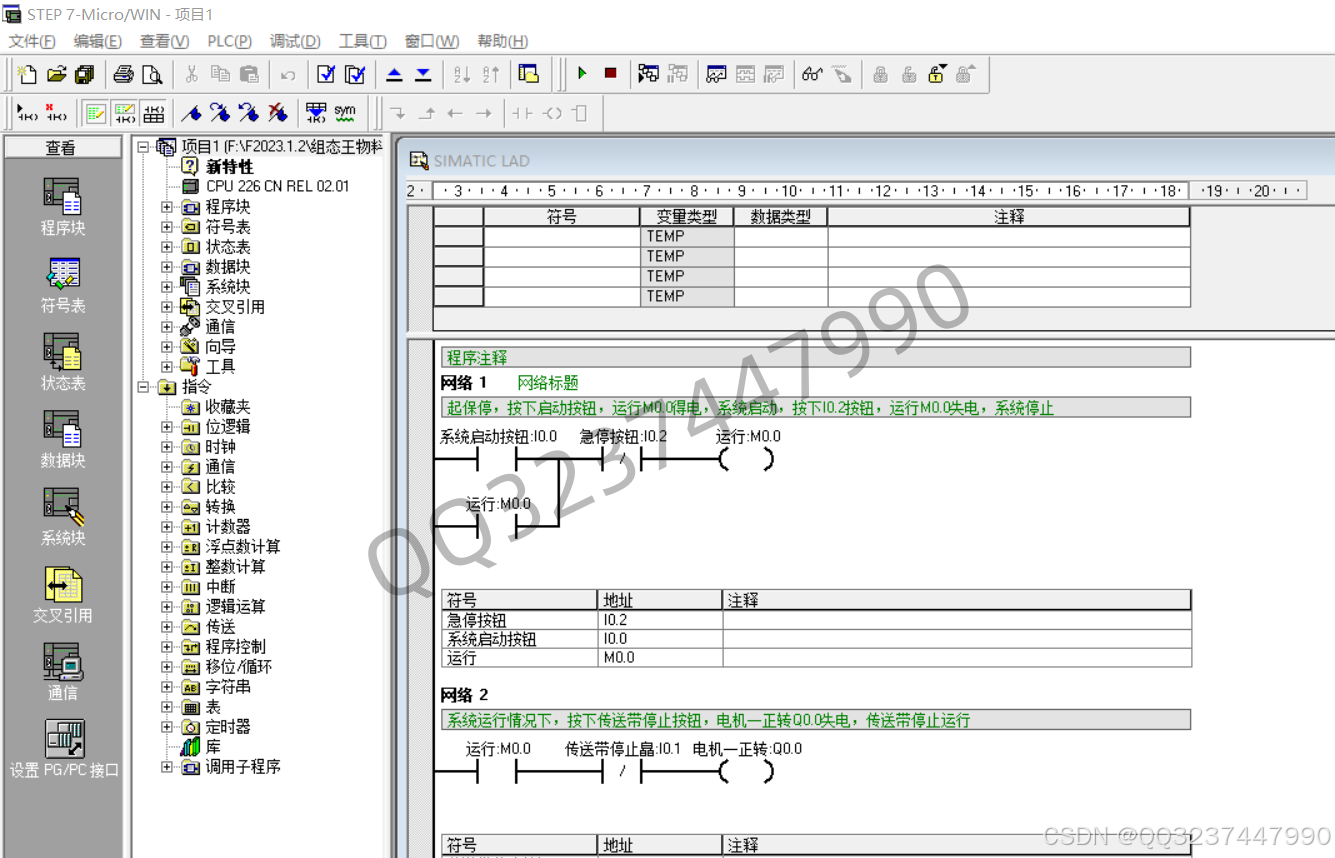Apply all symbols in project icon

point(316,113)
